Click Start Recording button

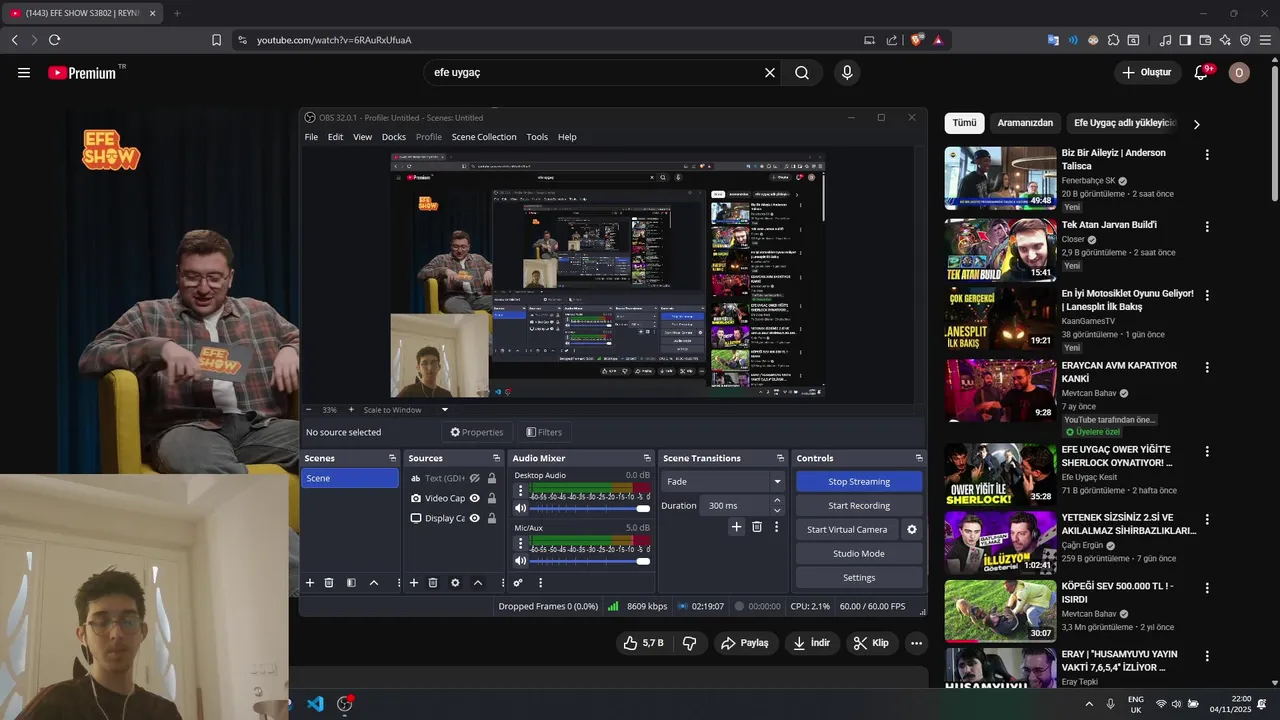(859, 506)
